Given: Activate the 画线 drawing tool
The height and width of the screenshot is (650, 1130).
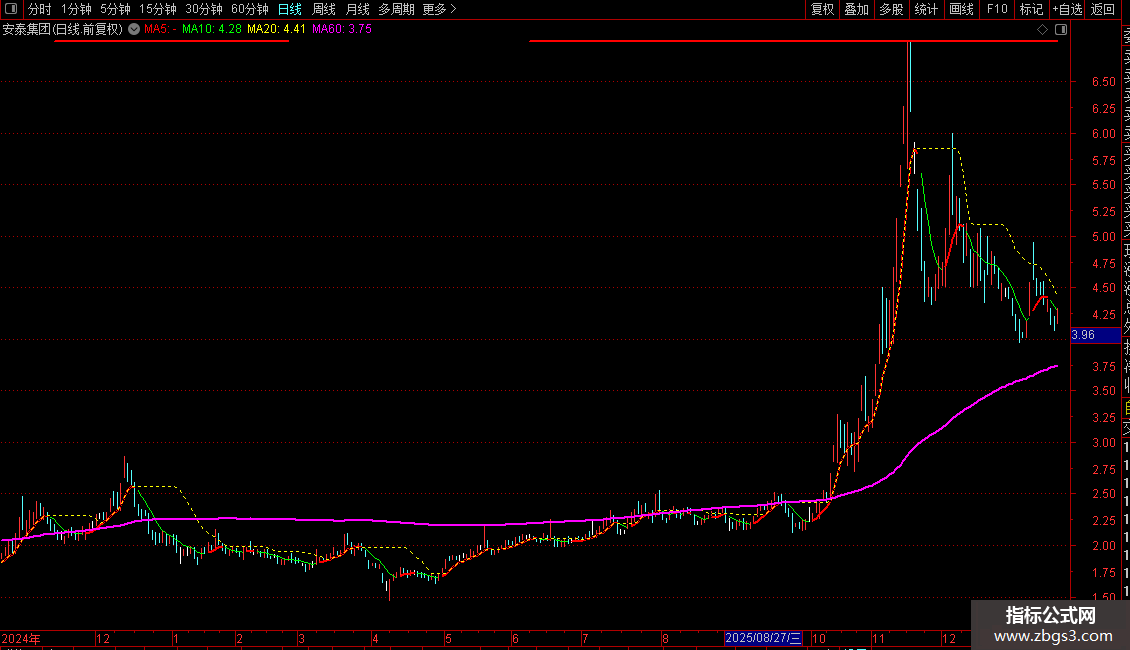Looking at the screenshot, I should pos(961,9).
